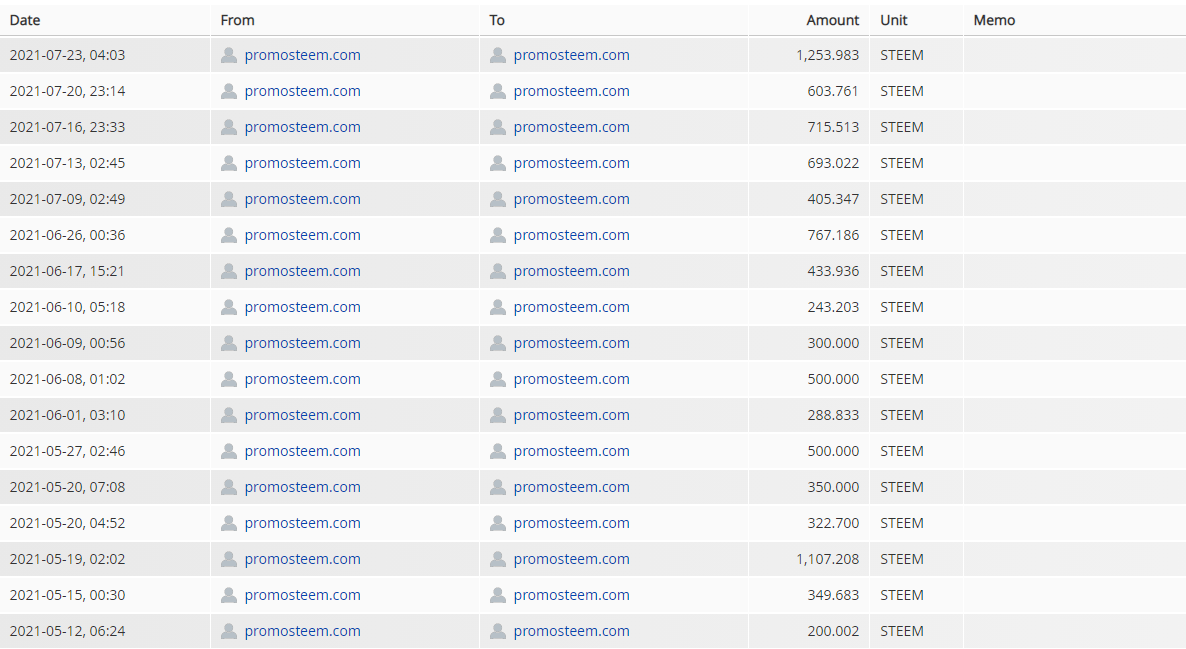The width and height of the screenshot is (1186, 649).
Task: Click the From avatar icon in the 2021-05-19 row
Action: click(x=228, y=559)
